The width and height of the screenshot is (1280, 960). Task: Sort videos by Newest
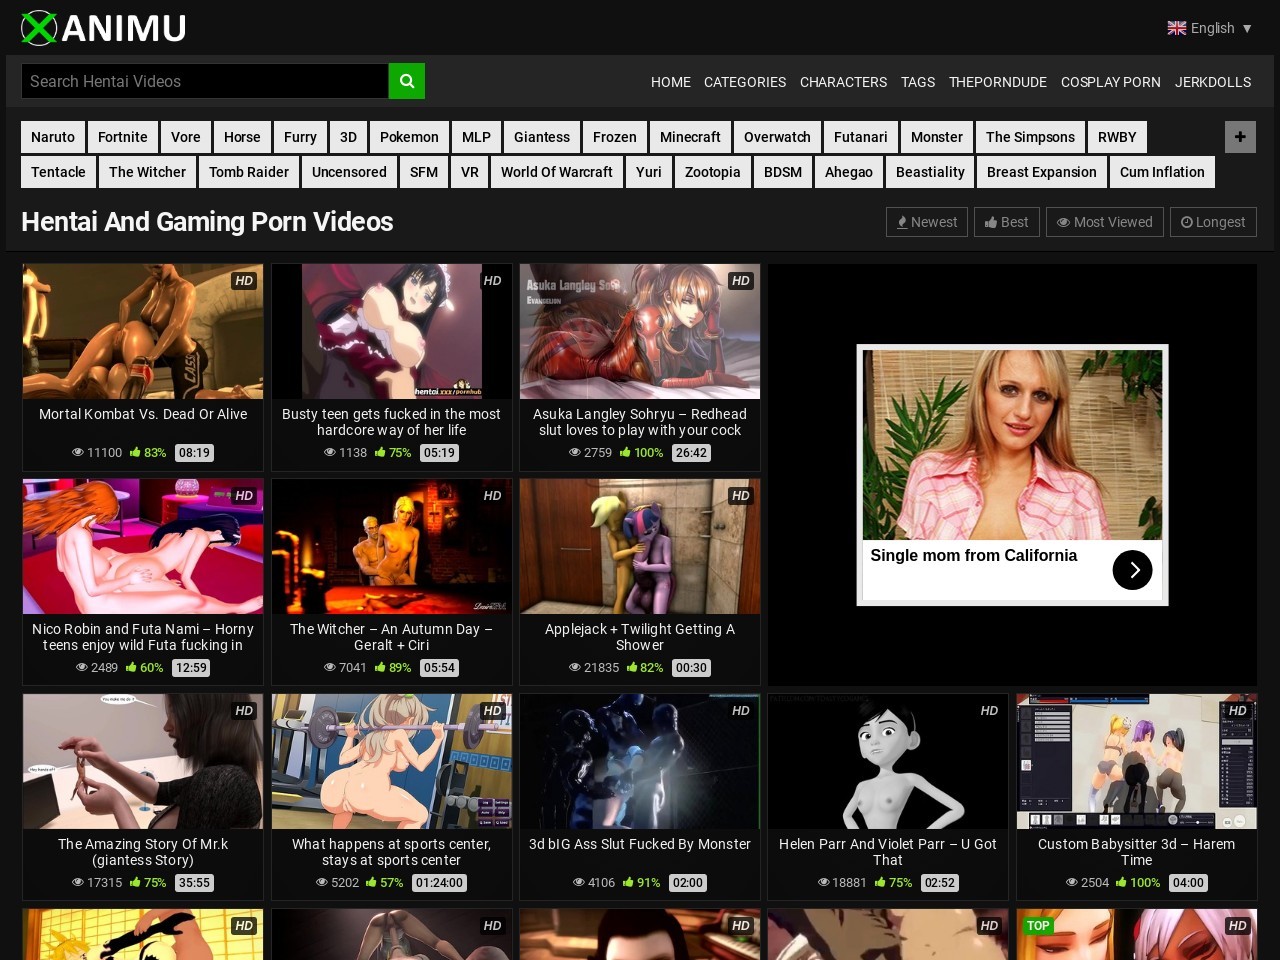(x=927, y=222)
